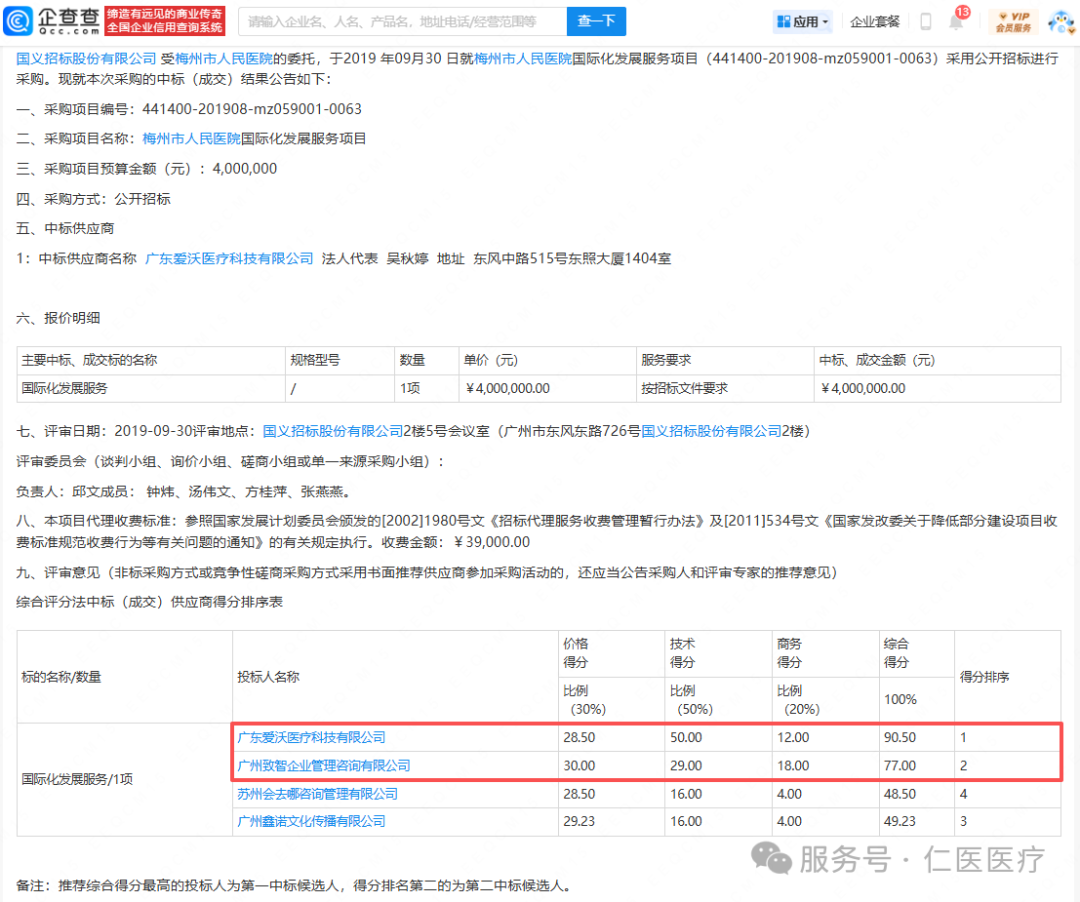This screenshot has height=902, width=1080.
Task: Expand the 应用 dropdown arrow
Action: 826,22
